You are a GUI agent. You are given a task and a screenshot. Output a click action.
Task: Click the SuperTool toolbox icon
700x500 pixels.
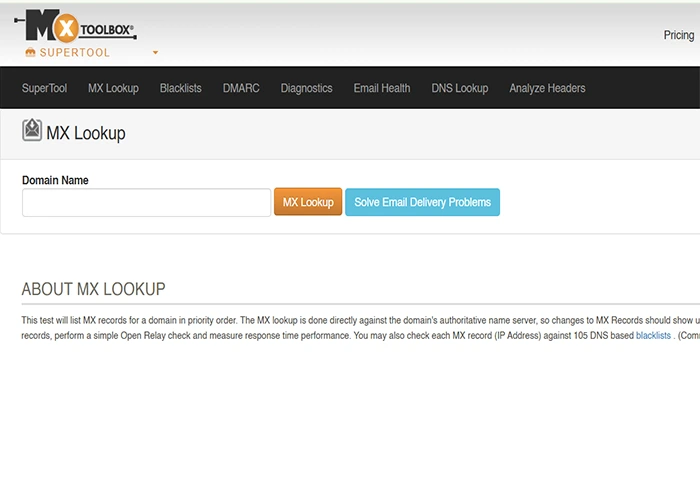(x=30, y=52)
